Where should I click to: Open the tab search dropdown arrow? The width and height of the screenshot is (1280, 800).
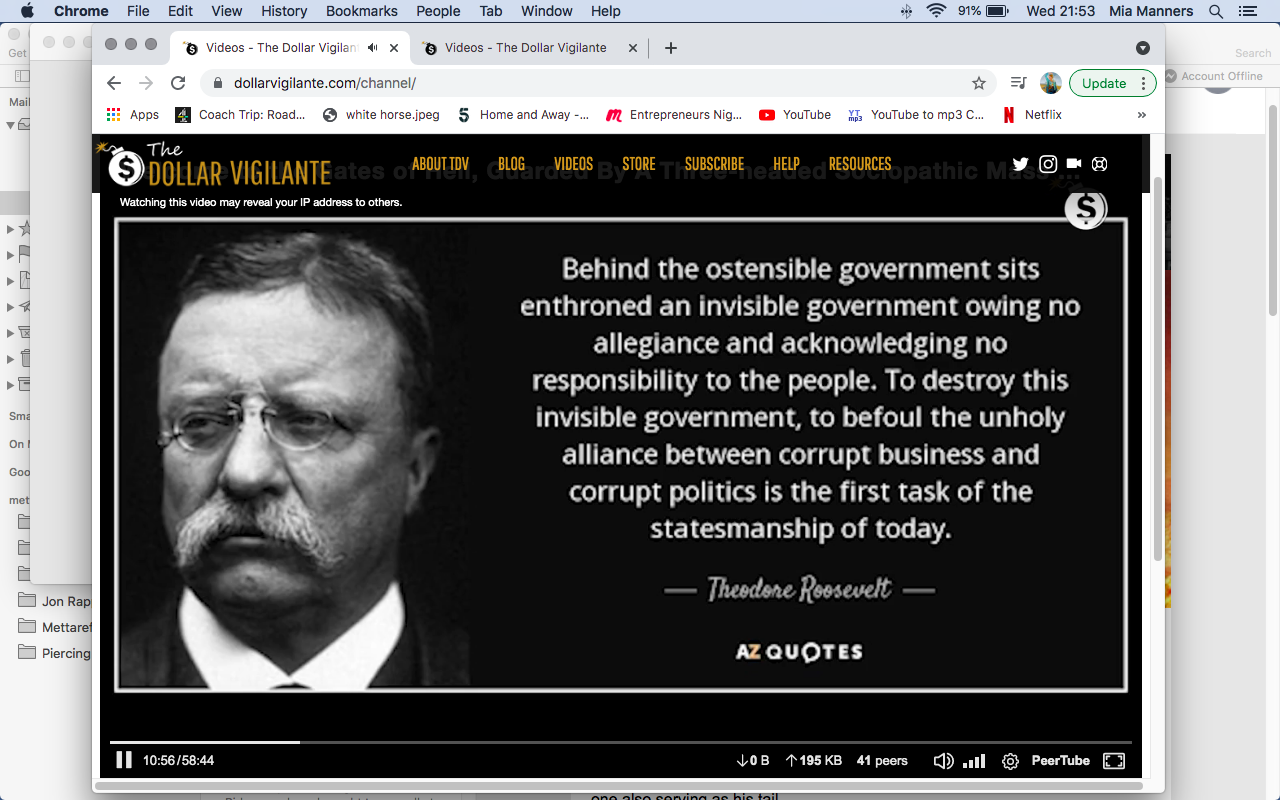click(1143, 48)
